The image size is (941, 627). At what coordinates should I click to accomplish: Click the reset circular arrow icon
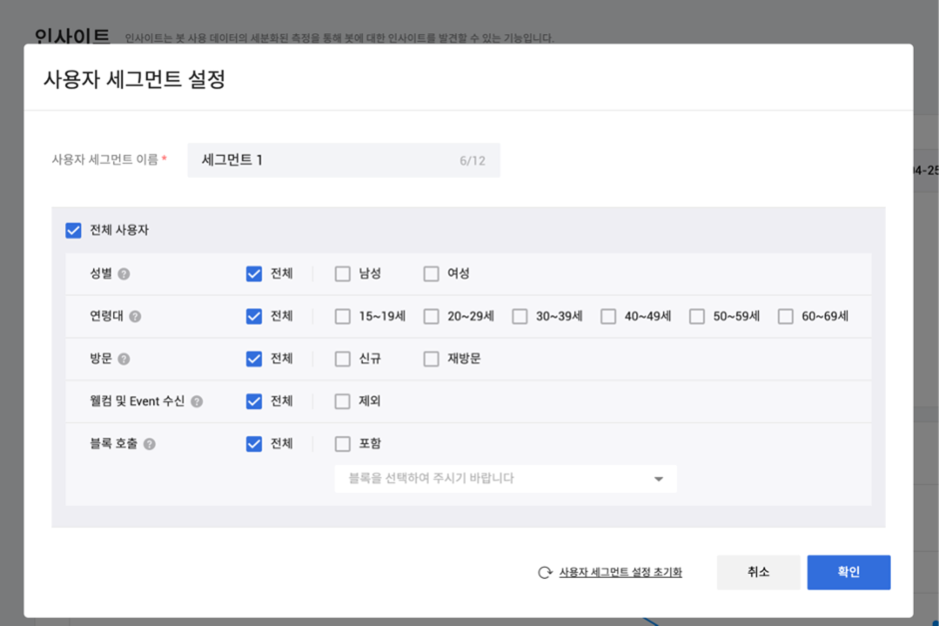pos(545,573)
